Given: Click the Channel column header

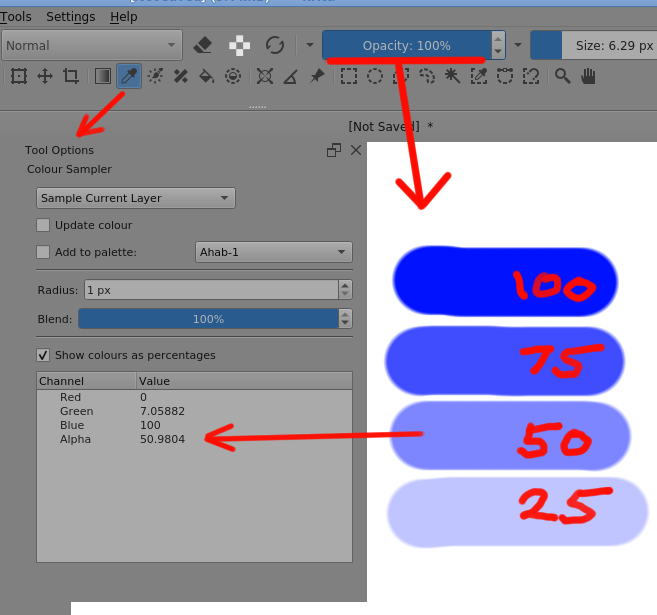Looking at the screenshot, I should point(86,381).
